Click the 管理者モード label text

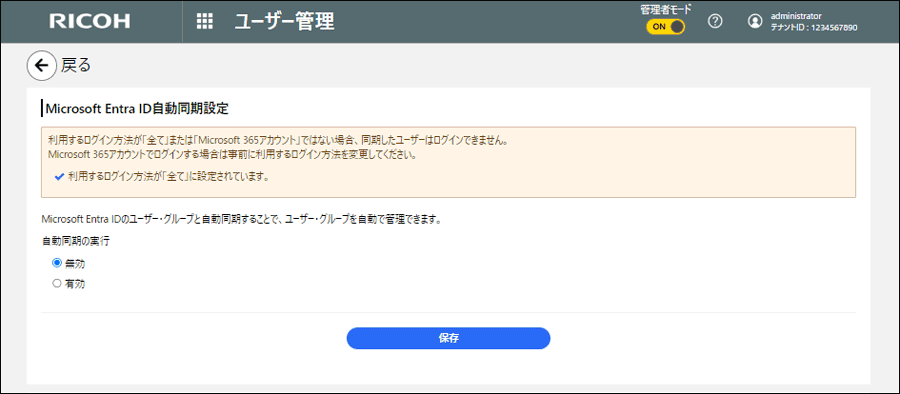coord(666,9)
